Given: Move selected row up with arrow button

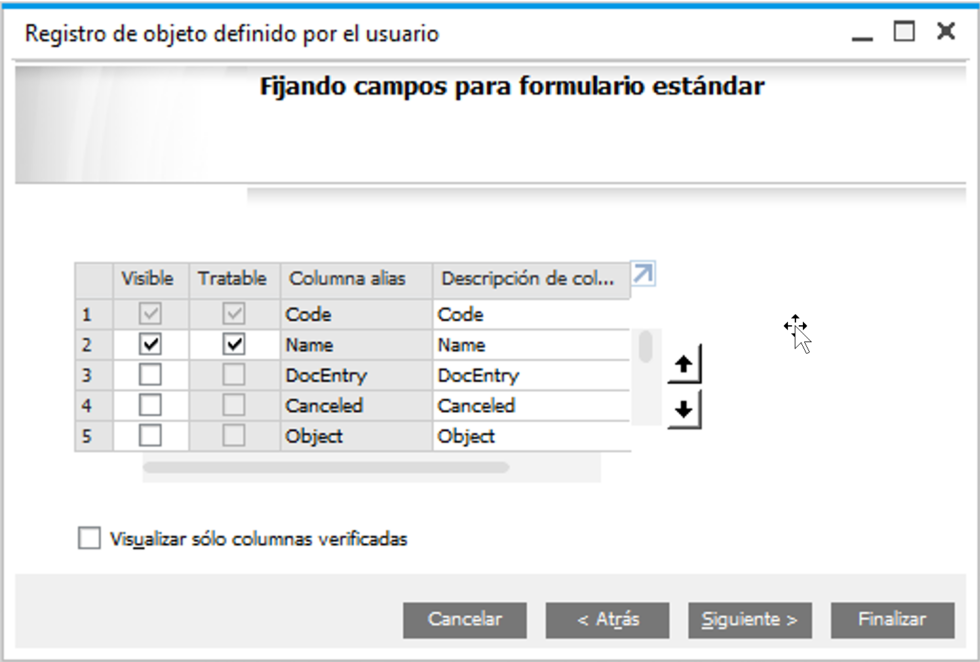Looking at the screenshot, I should click(684, 364).
